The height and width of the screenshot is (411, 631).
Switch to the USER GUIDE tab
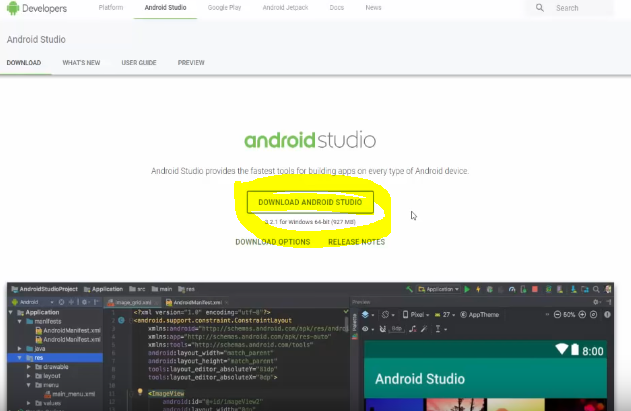pos(139,63)
